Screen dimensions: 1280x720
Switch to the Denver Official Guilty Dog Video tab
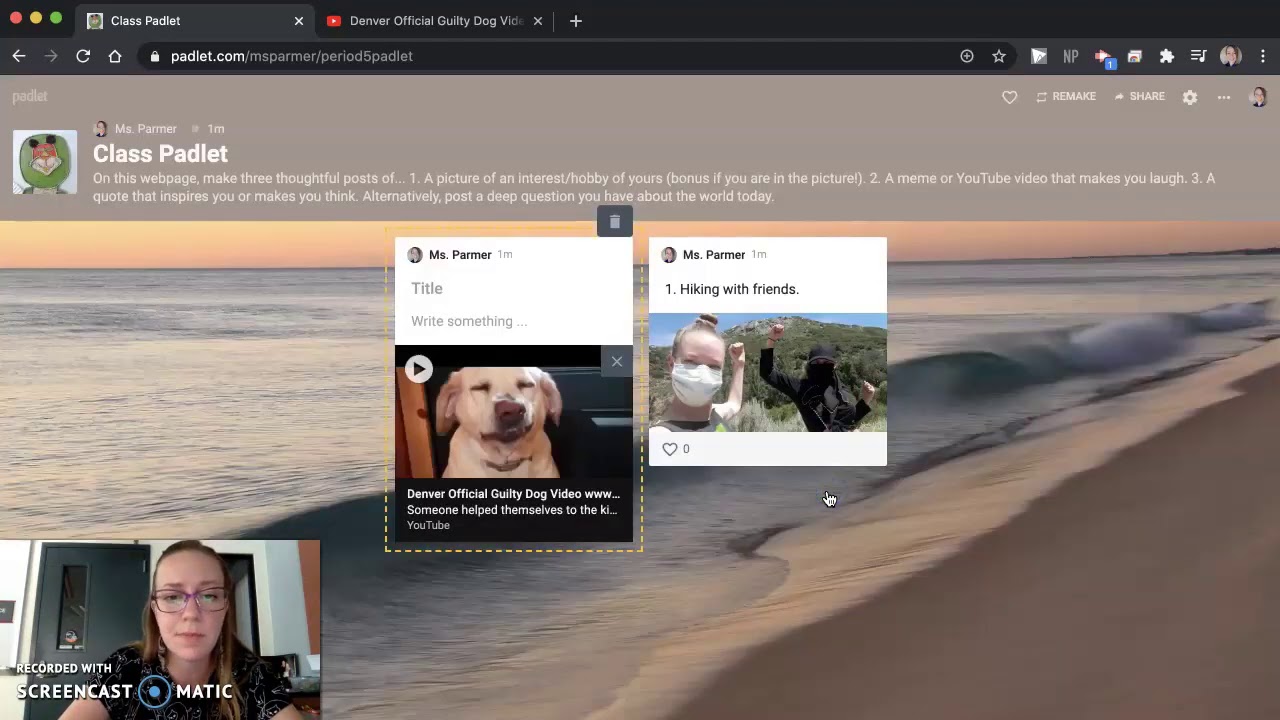pos(436,21)
